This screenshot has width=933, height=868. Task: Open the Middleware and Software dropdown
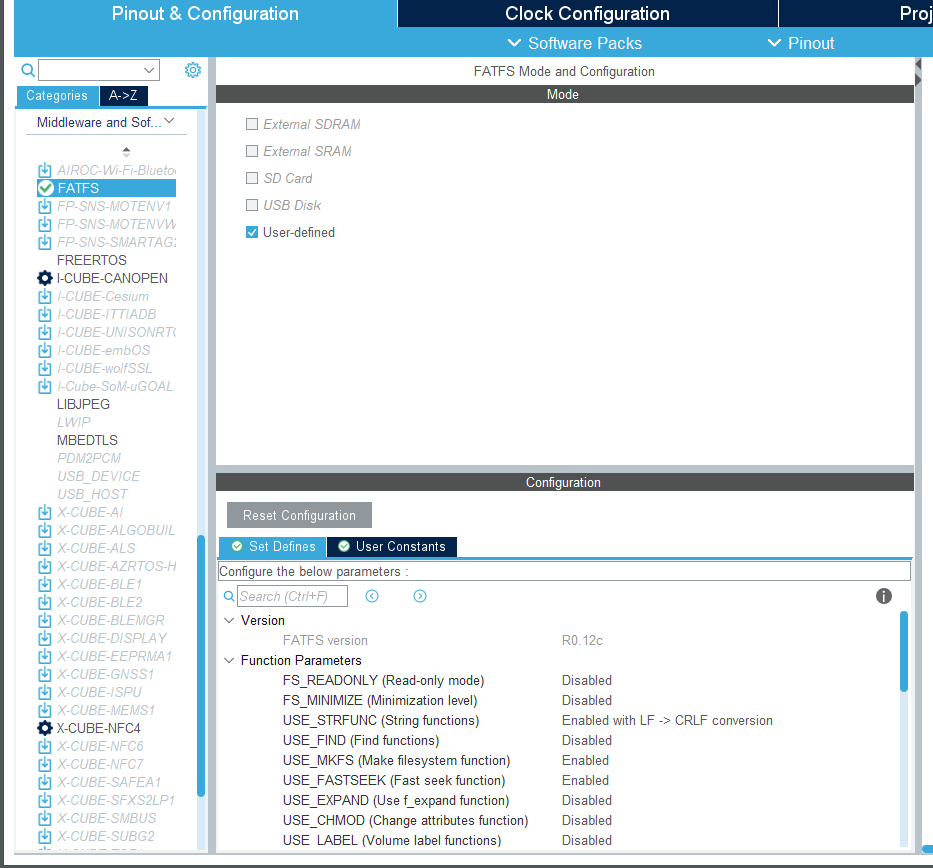pos(105,122)
